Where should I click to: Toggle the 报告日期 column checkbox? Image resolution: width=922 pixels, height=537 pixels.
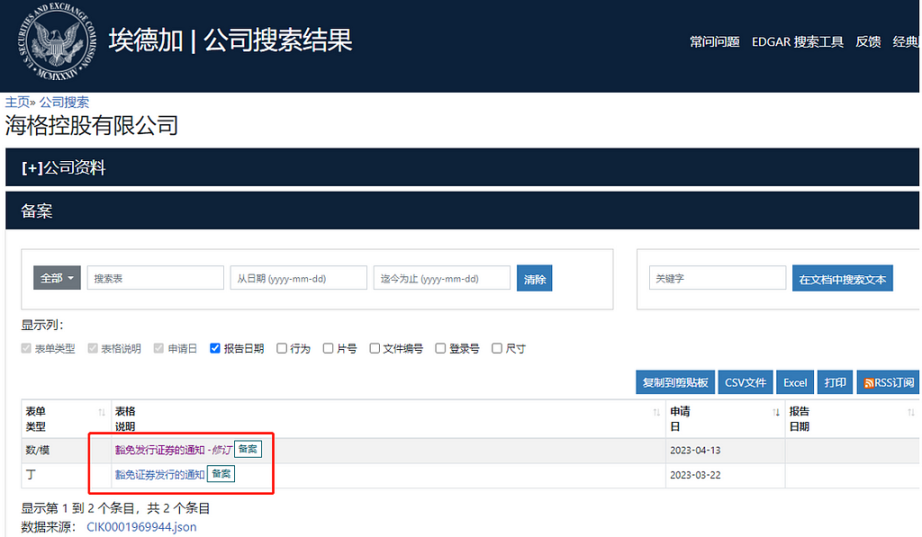pos(216,349)
